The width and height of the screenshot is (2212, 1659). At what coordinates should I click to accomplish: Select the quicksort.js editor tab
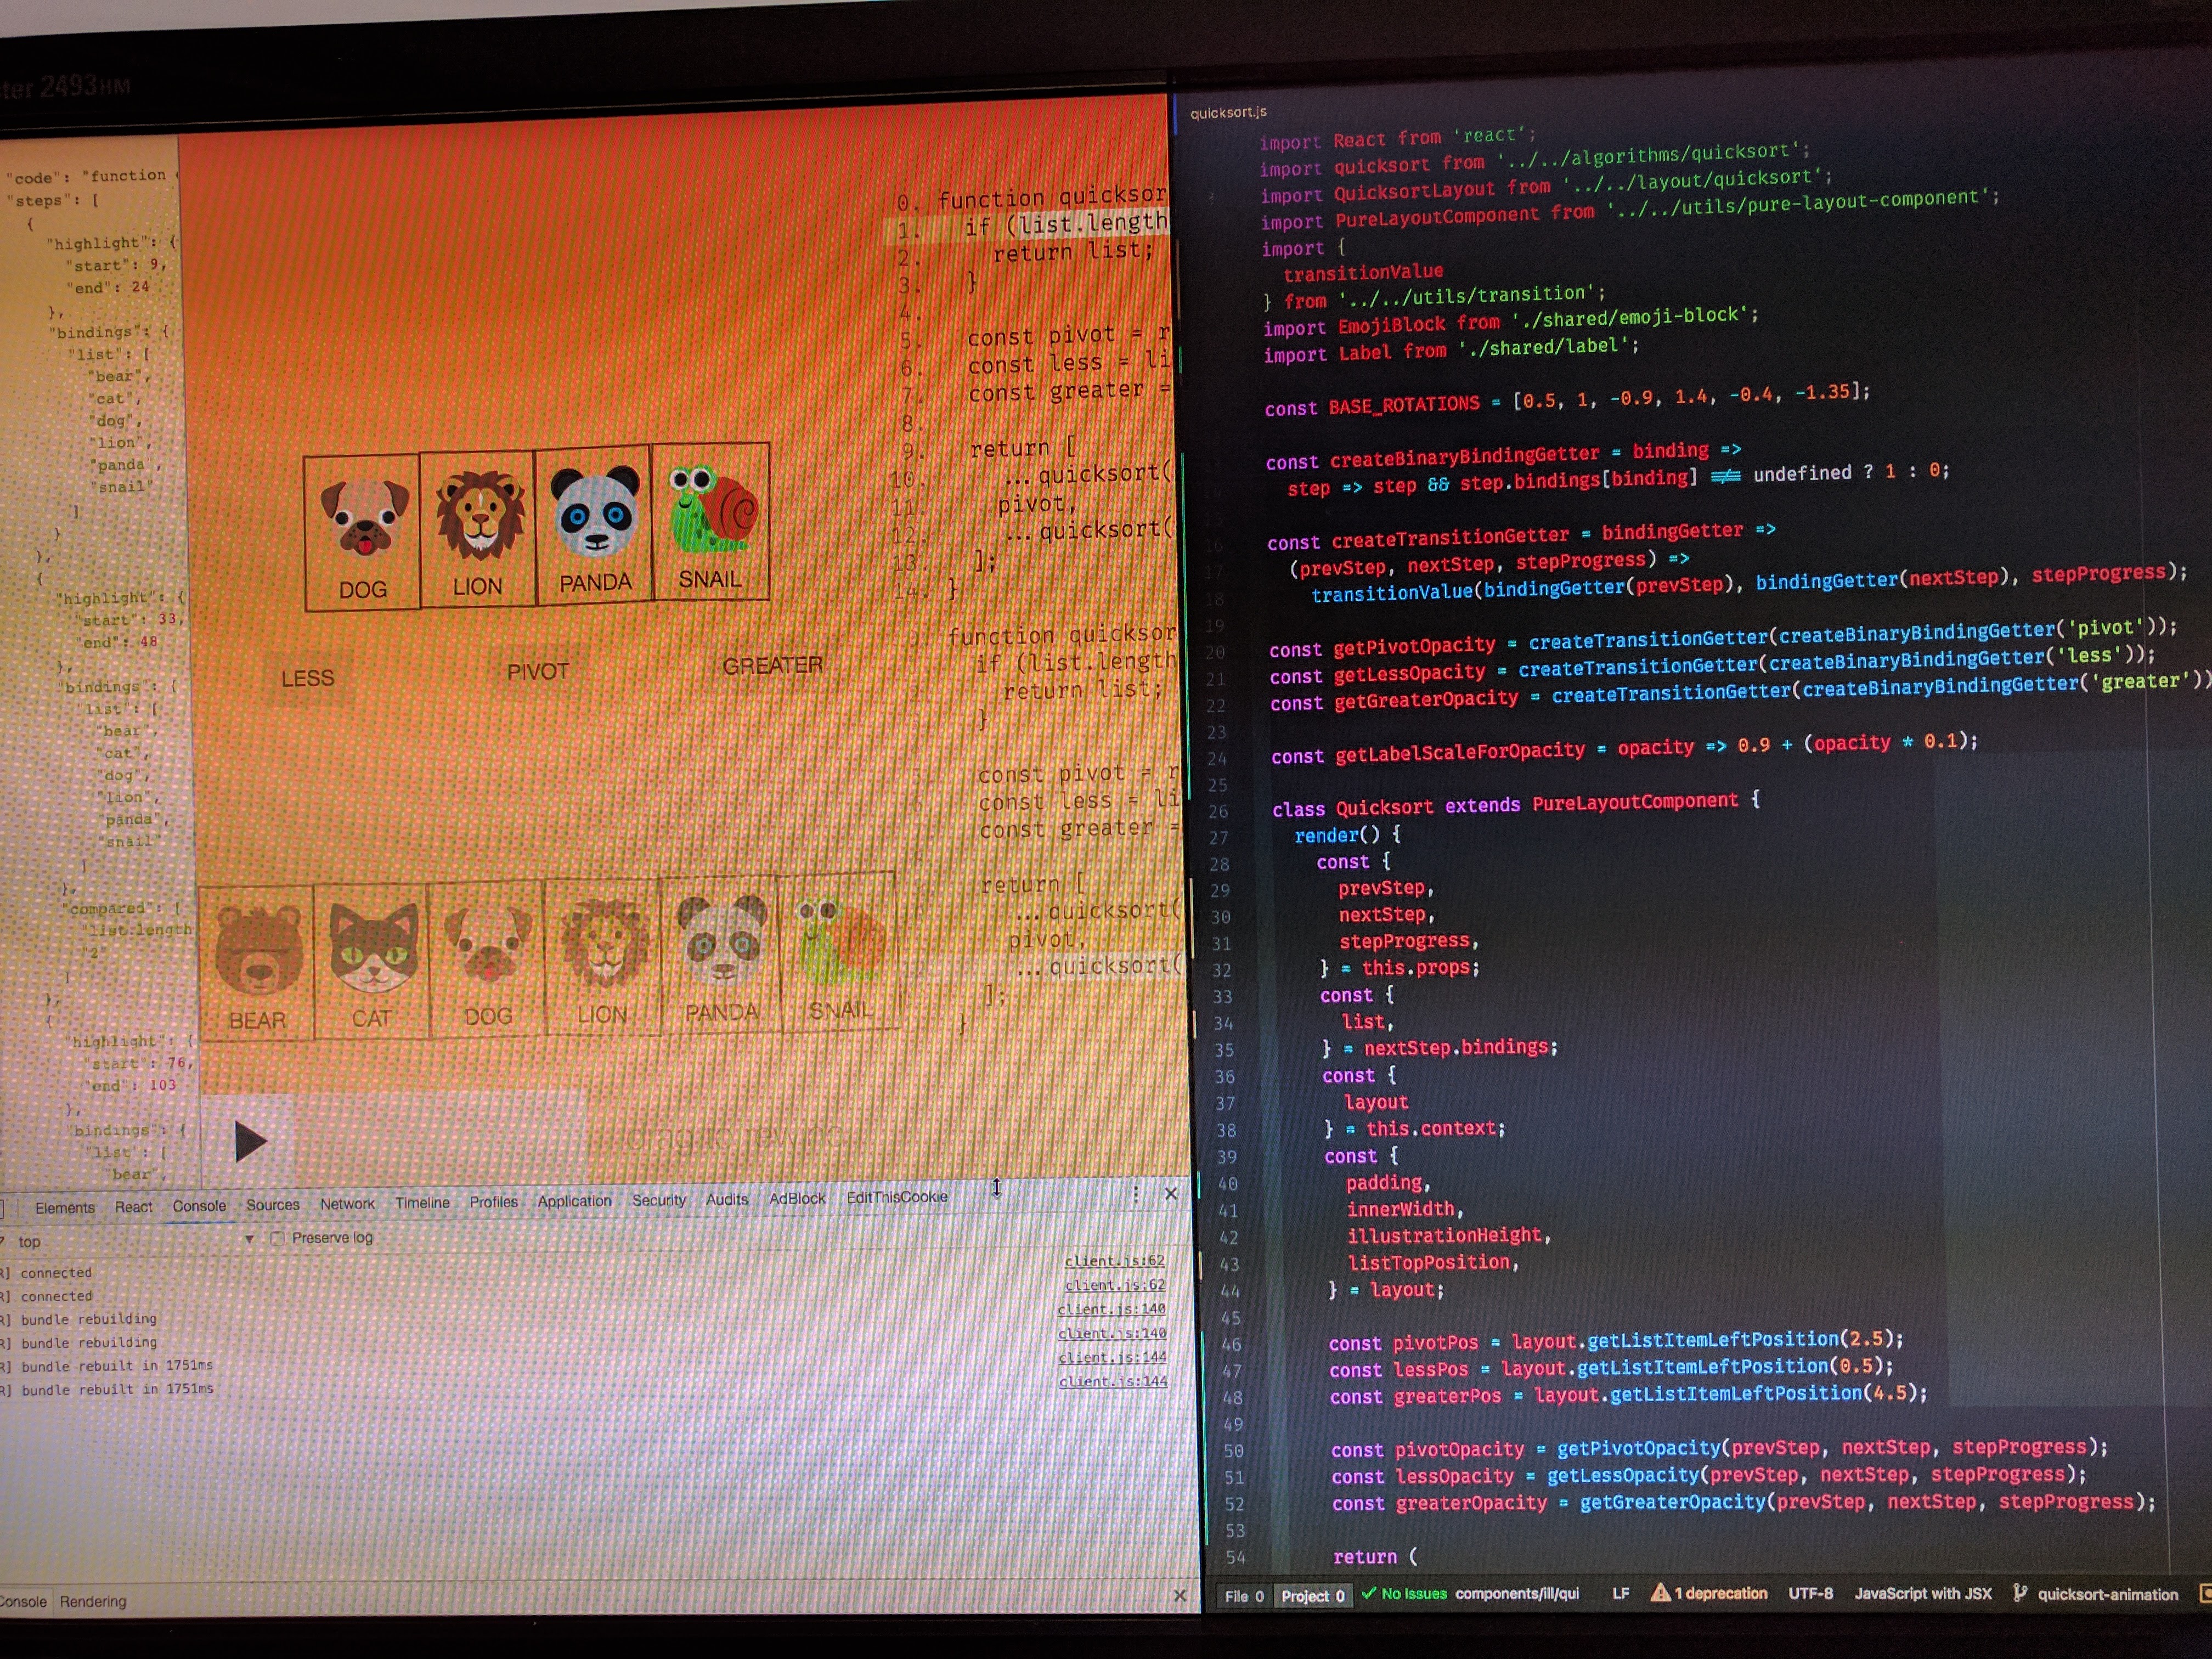(1228, 112)
